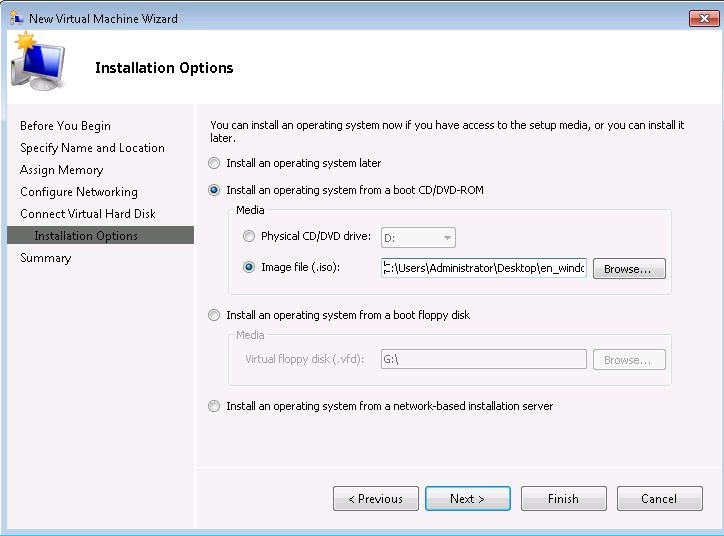Open the Configure Networking step
Image resolution: width=724 pixels, height=536 pixels.
[79, 192]
